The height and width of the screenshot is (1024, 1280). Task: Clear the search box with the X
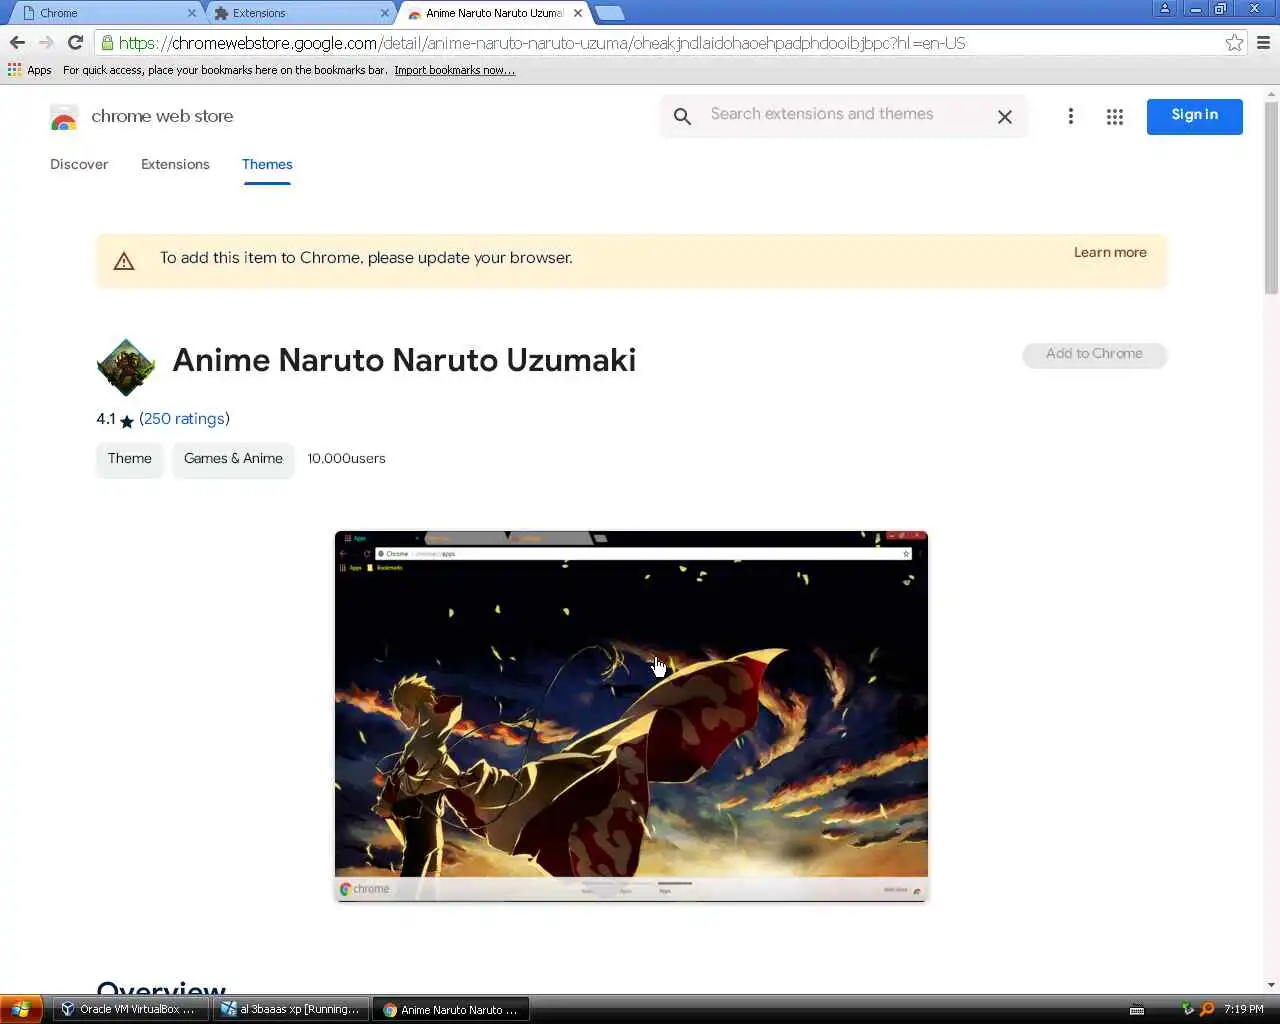point(1005,117)
